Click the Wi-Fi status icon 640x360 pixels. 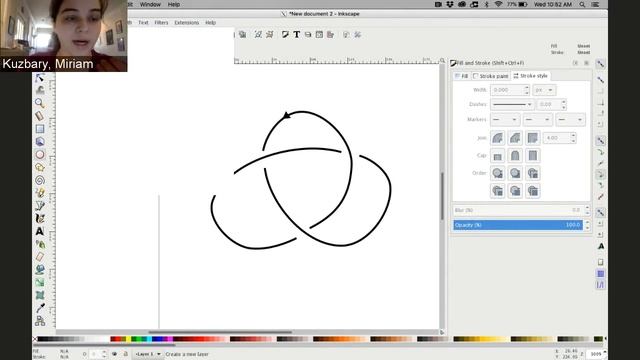point(498,4)
